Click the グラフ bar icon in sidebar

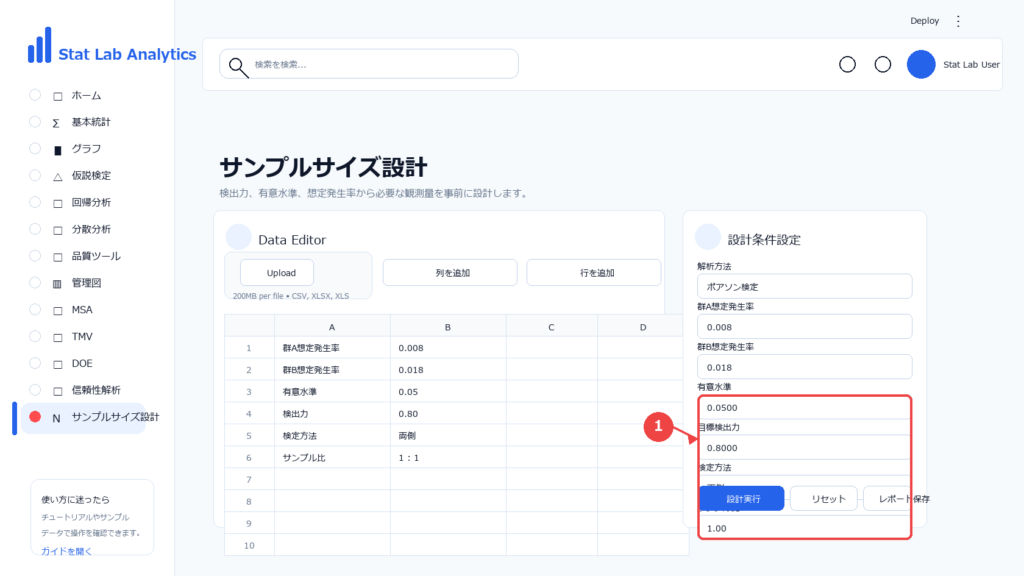57,150
